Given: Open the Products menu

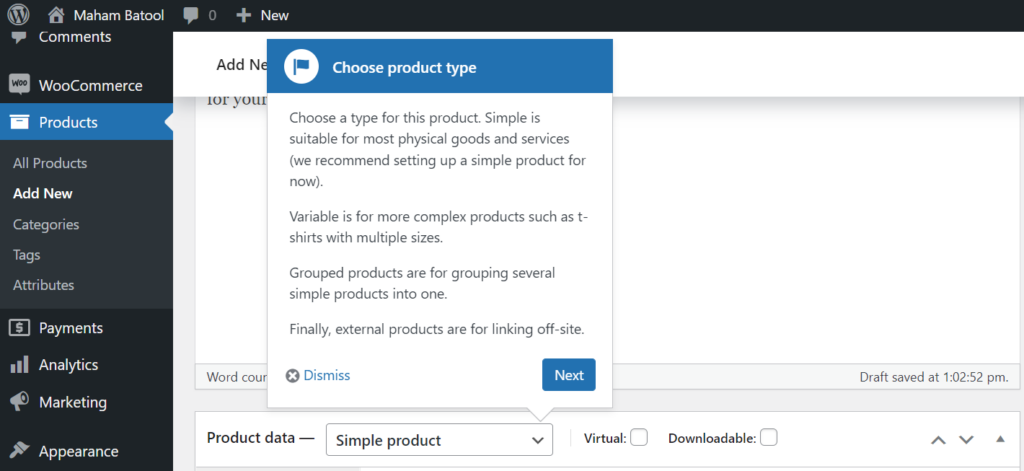Looking at the screenshot, I should click(86, 122).
